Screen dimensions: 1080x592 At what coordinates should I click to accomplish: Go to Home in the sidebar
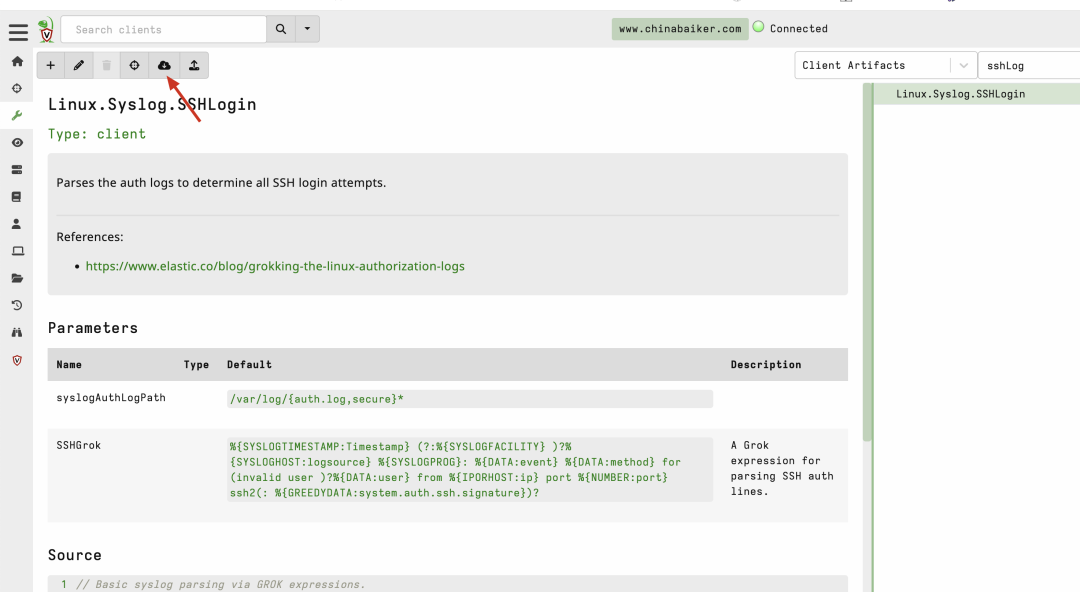coord(17,62)
